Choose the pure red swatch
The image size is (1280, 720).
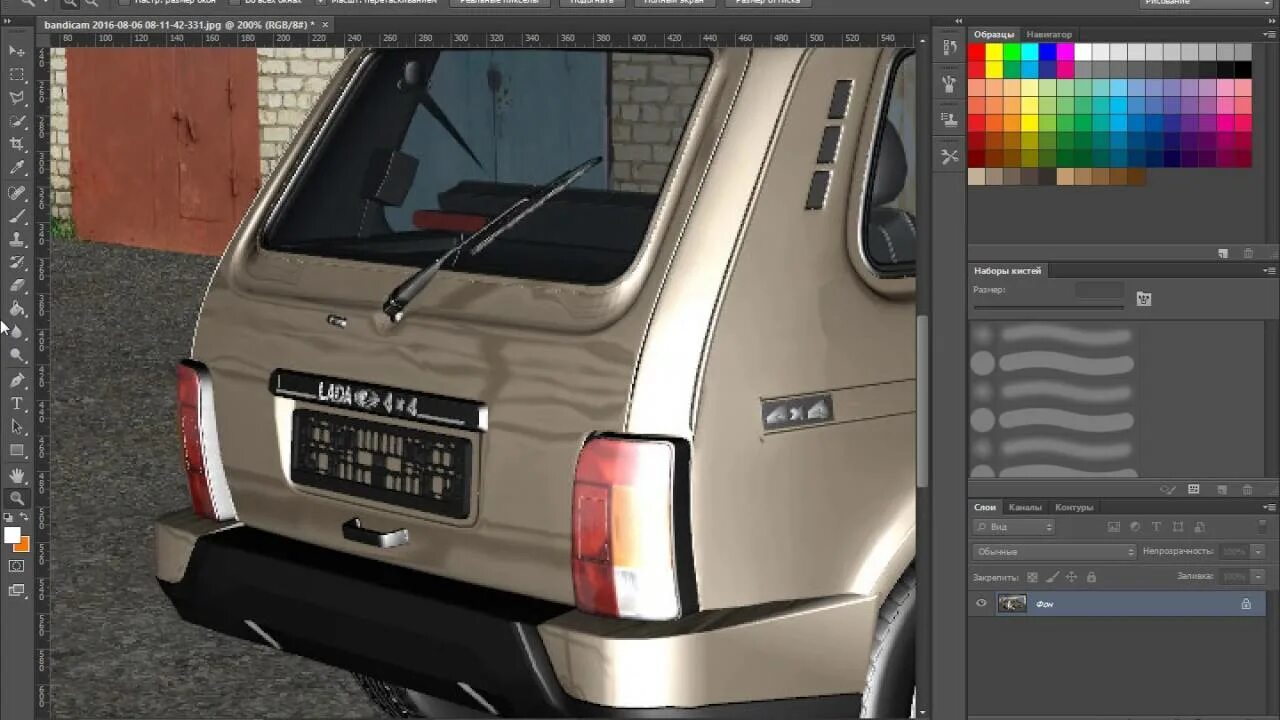point(976,52)
